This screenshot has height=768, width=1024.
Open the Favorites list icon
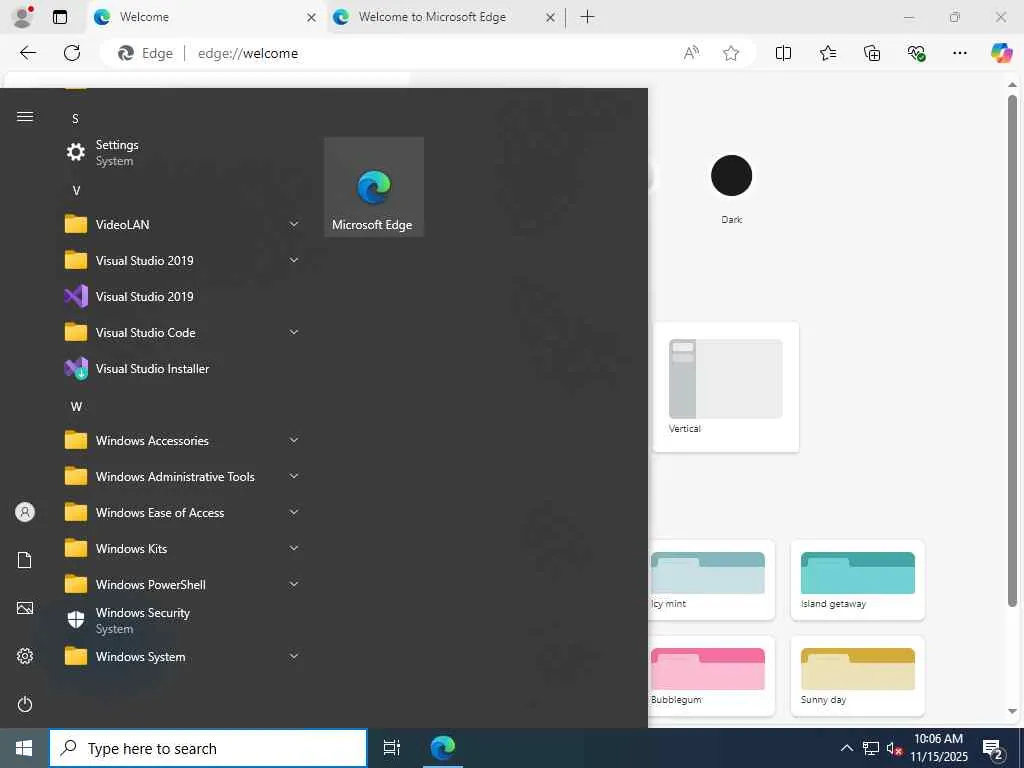pos(827,53)
